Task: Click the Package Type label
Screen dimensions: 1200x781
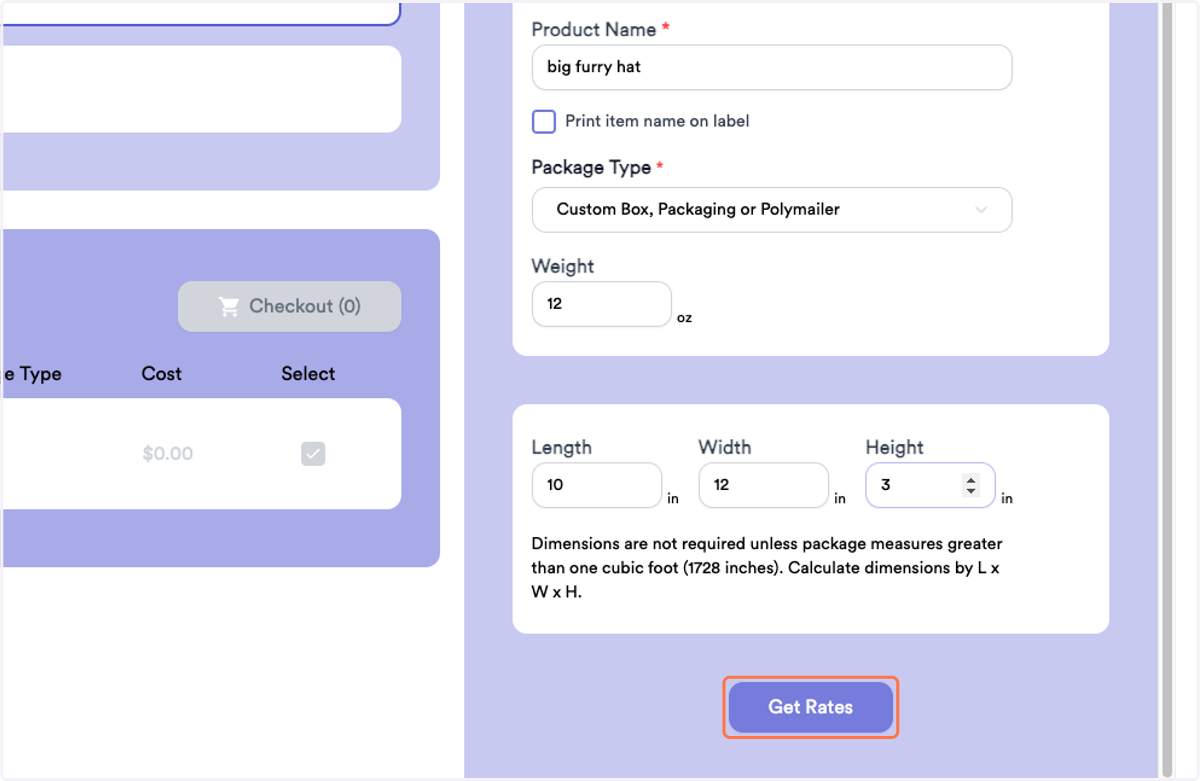Action: [x=591, y=168]
